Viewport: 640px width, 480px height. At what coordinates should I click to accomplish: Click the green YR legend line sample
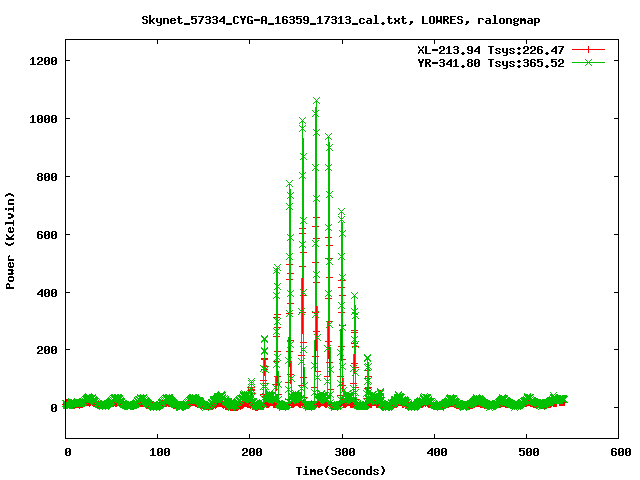point(588,62)
